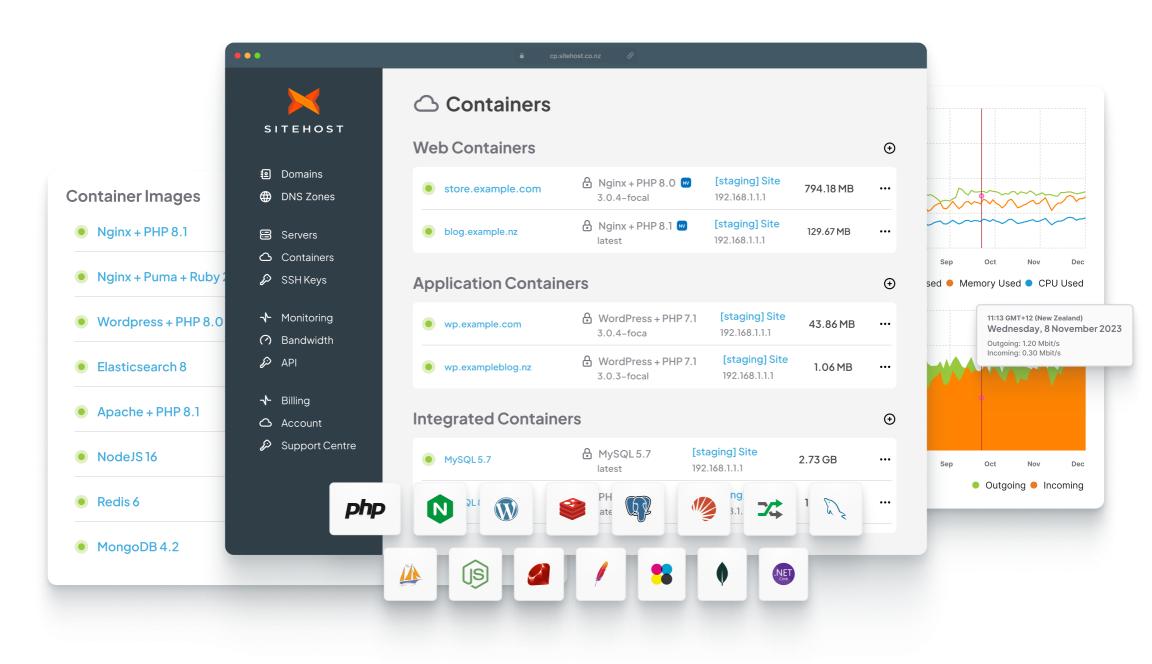
Task: Open Domains in the sidebar
Action: click(x=301, y=174)
